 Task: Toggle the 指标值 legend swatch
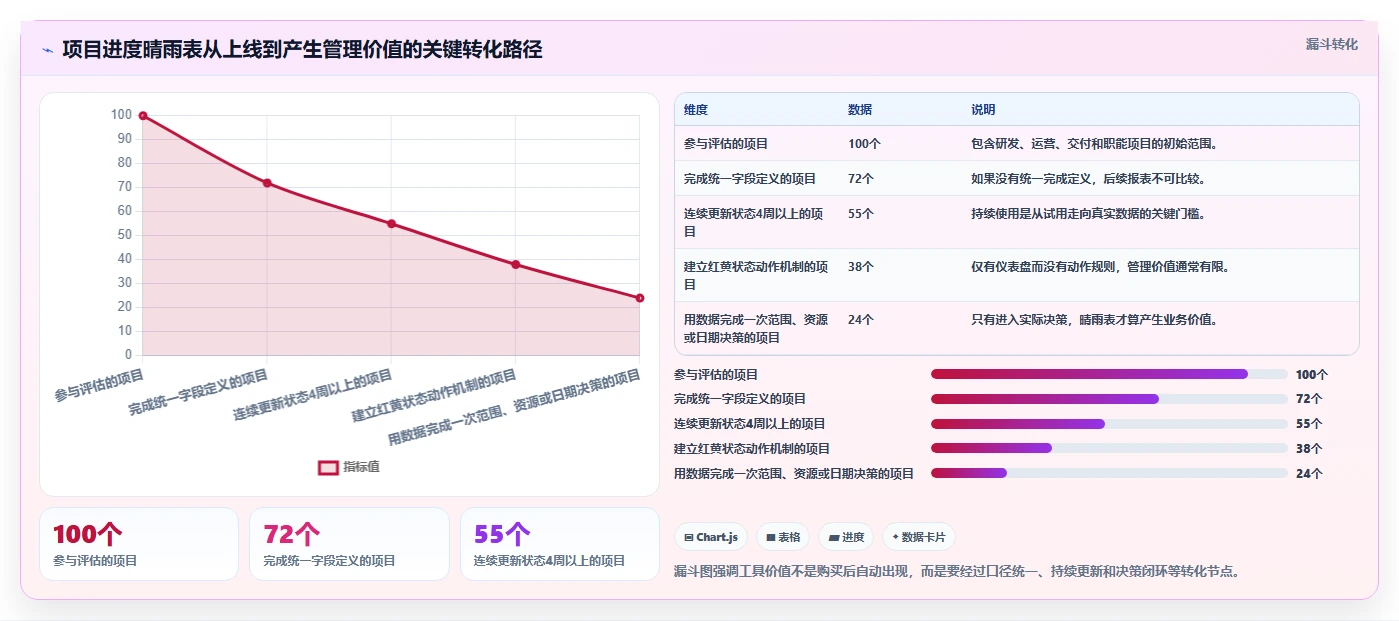[x=329, y=467]
